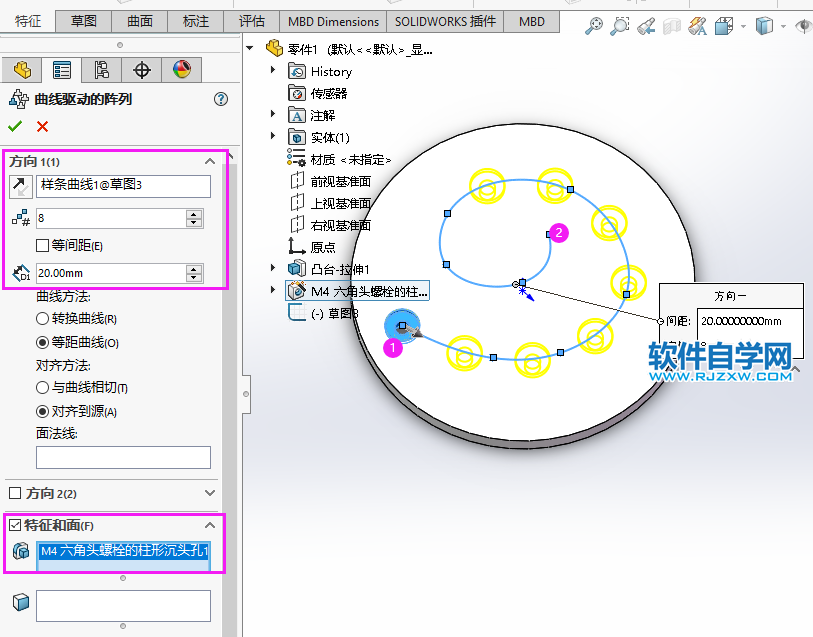Open the Display Style icon
Viewport: 813px width, 637px height.
point(764,24)
